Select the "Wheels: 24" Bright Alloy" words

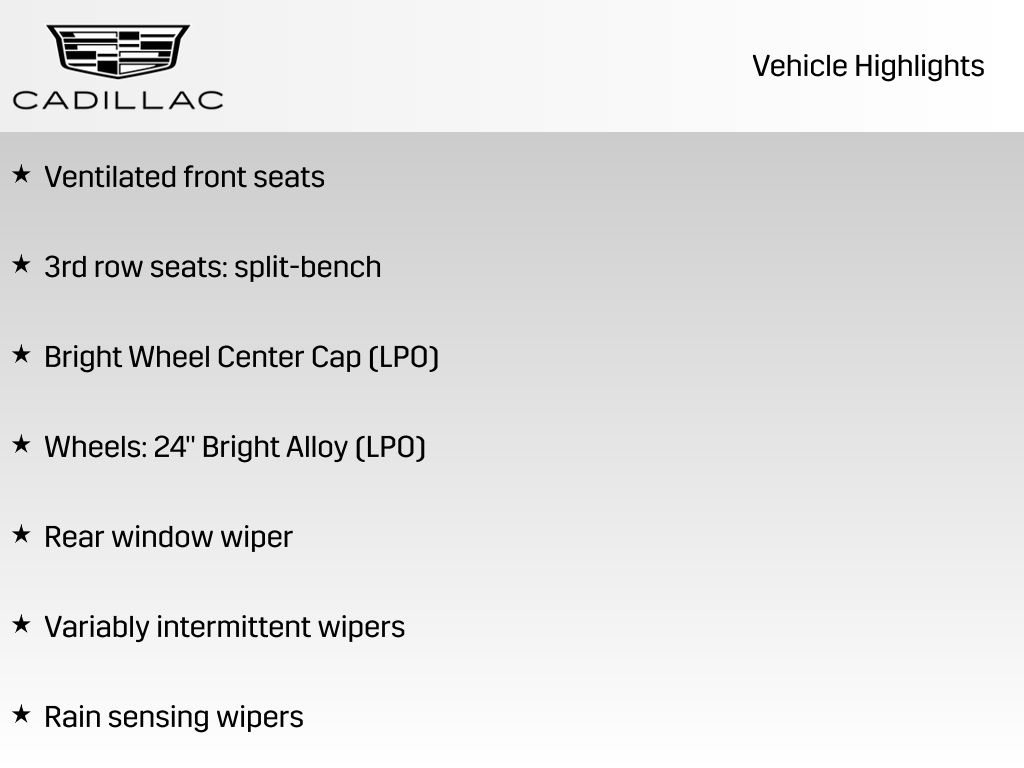pyautogui.click(x=196, y=447)
